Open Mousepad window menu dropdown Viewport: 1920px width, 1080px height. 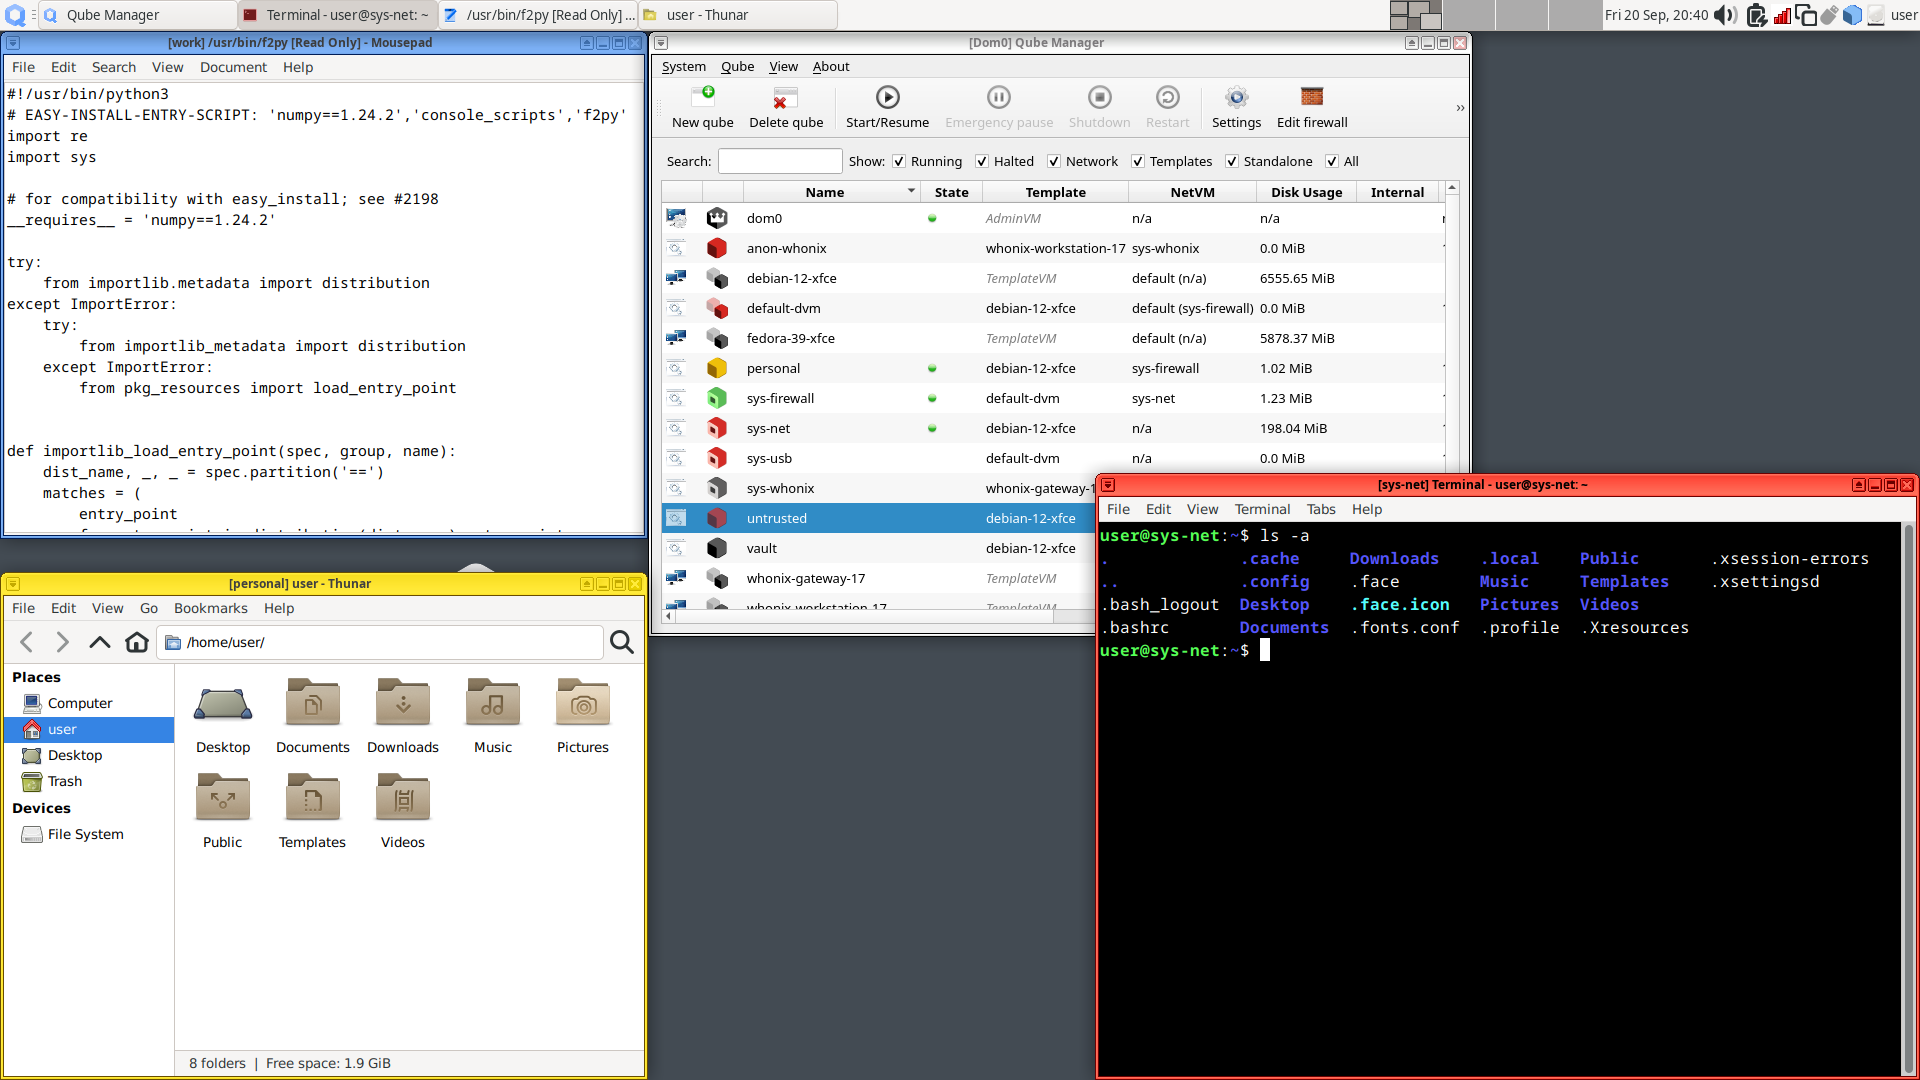13,43
